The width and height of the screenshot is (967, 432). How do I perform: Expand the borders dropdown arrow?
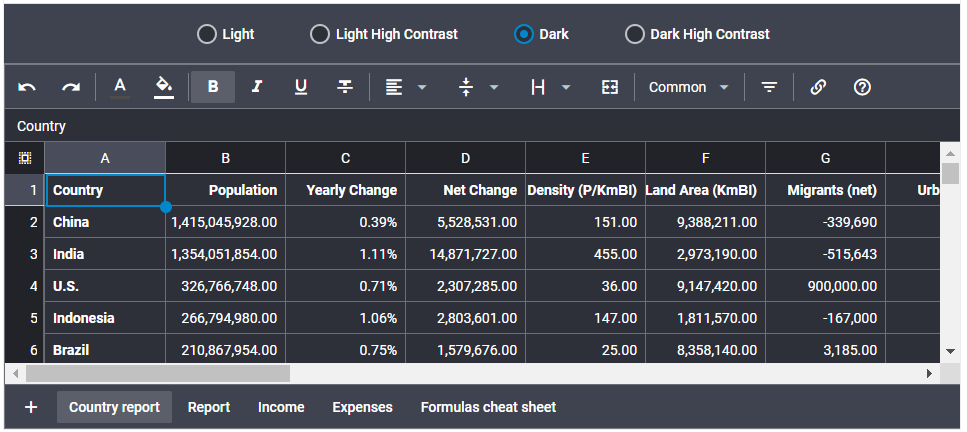coord(566,88)
